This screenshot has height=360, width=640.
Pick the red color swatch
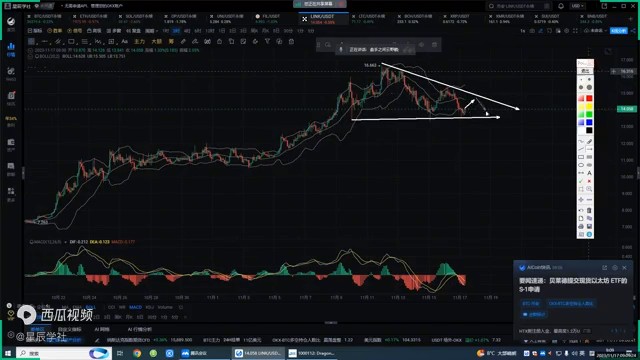pos(589,98)
